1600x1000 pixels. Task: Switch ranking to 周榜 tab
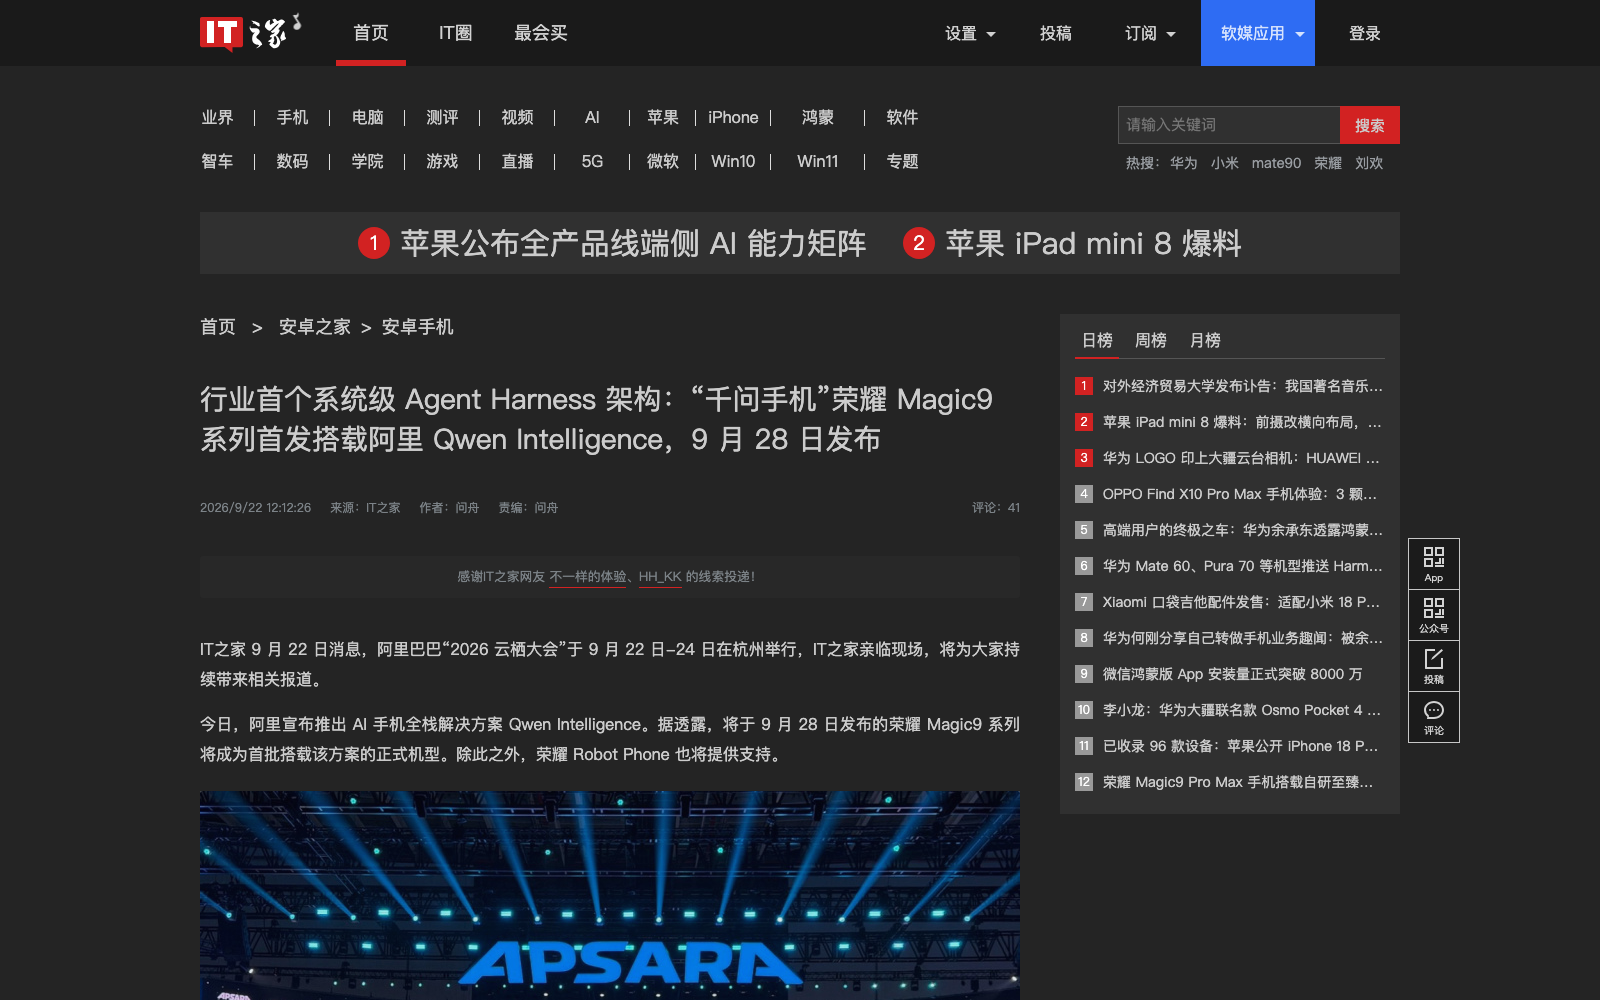coord(1151,340)
